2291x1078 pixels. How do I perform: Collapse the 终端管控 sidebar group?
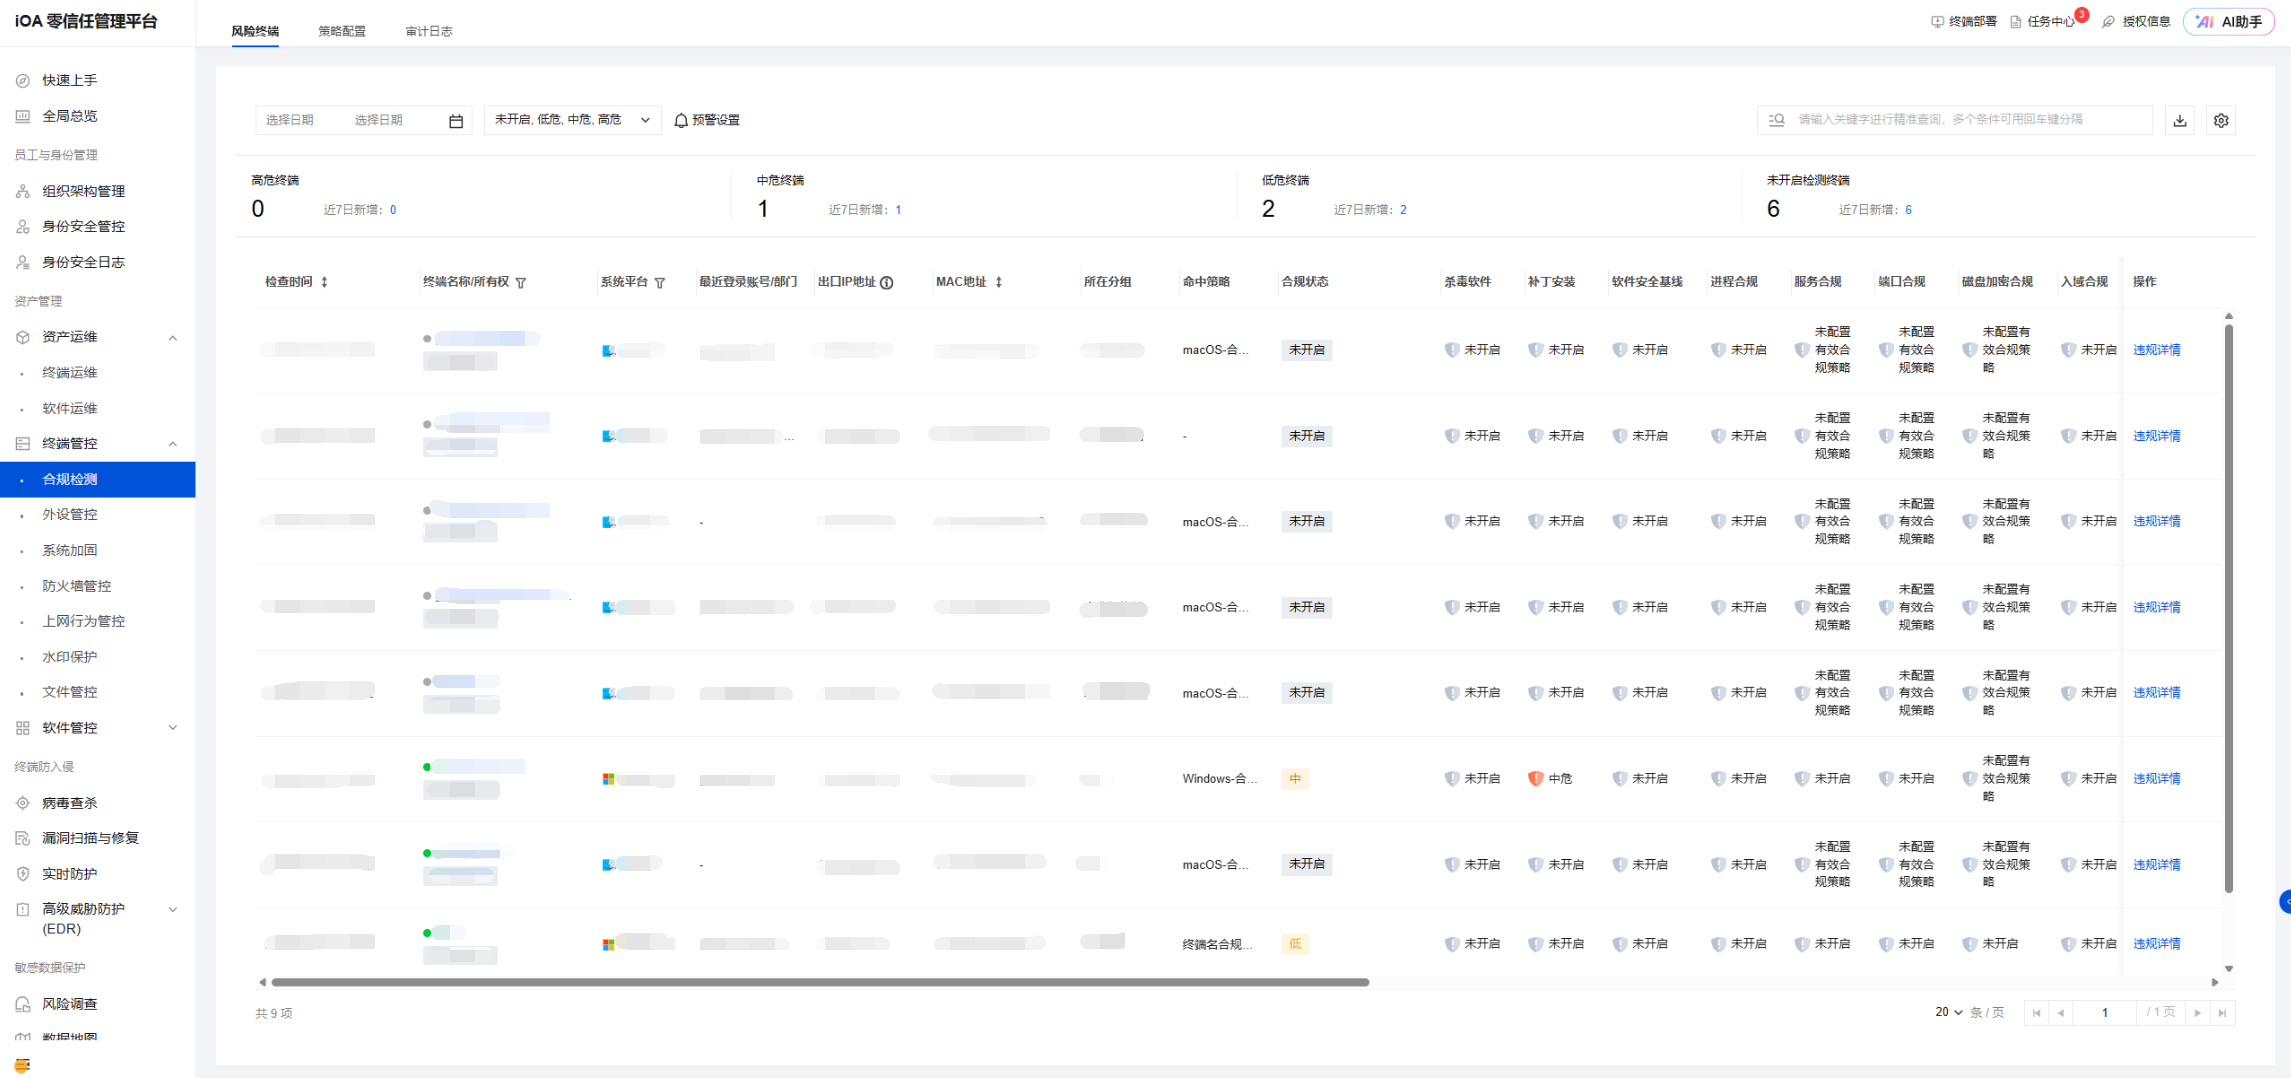(173, 444)
